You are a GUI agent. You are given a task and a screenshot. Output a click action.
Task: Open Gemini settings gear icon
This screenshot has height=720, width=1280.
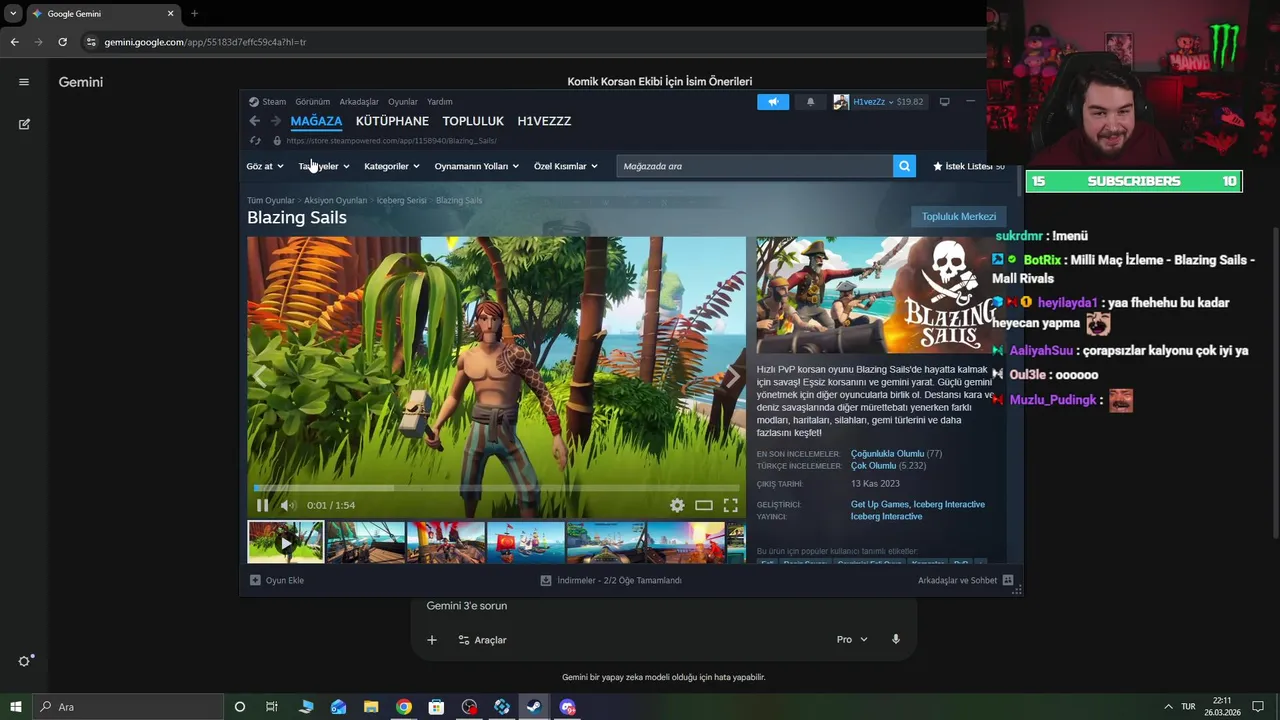(x=25, y=661)
